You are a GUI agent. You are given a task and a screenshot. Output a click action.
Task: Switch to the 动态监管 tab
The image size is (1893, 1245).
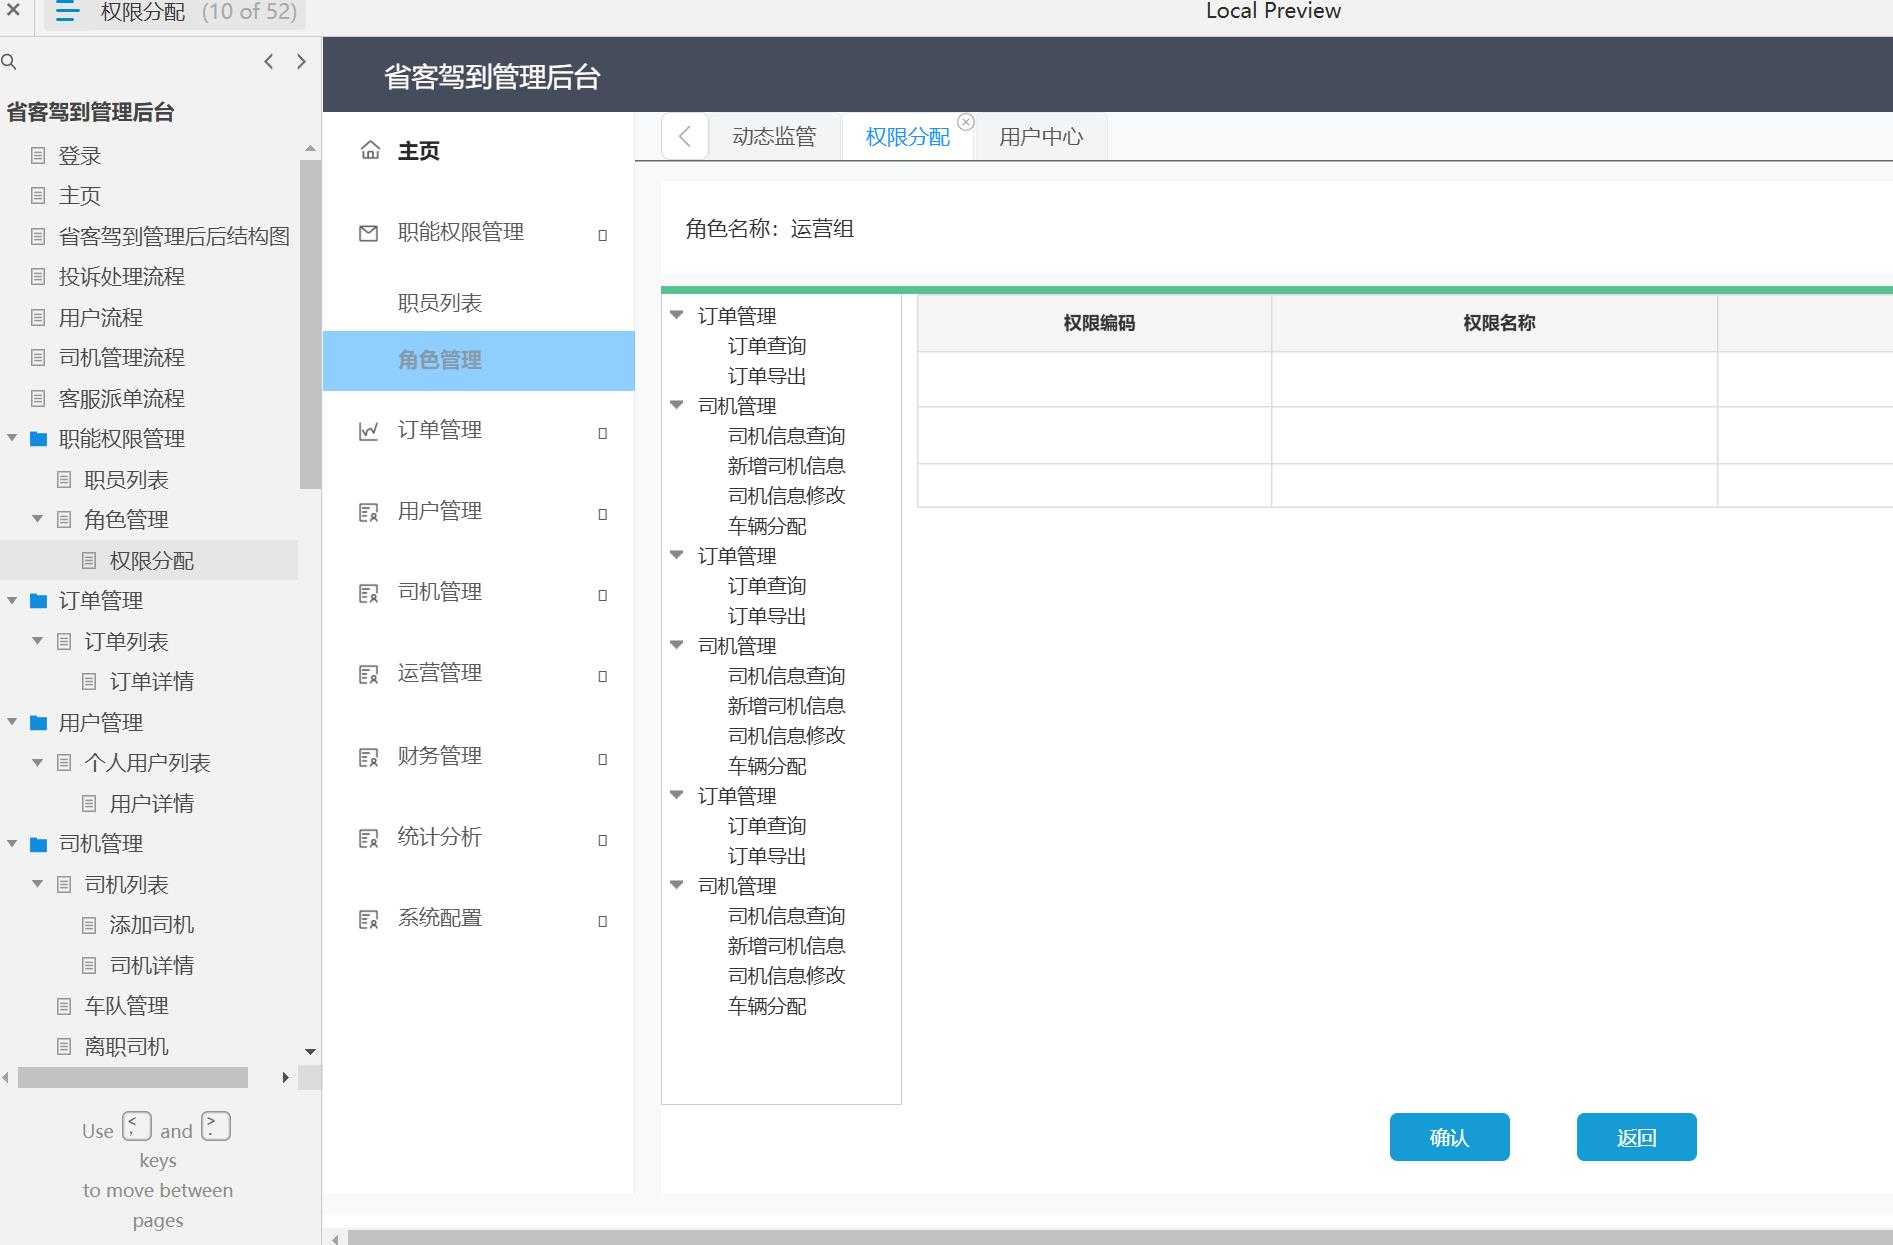pyautogui.click(x=775, y=135)
